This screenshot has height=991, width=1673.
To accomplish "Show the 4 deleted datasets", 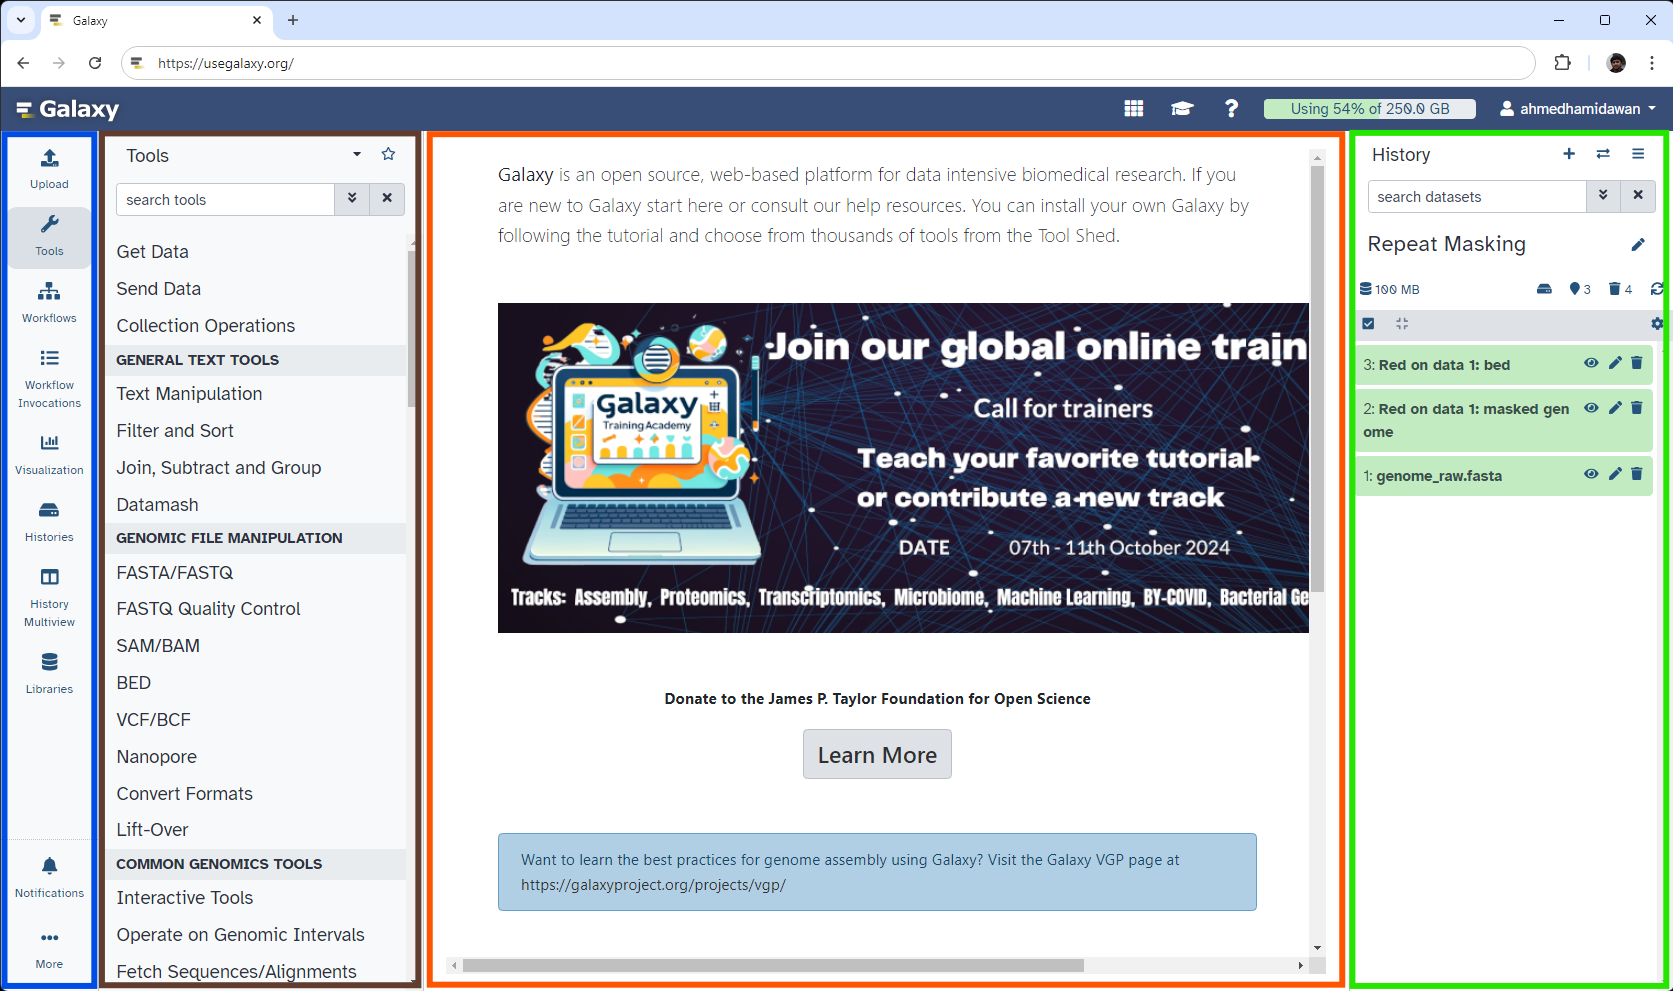I will click(1620, 289).
